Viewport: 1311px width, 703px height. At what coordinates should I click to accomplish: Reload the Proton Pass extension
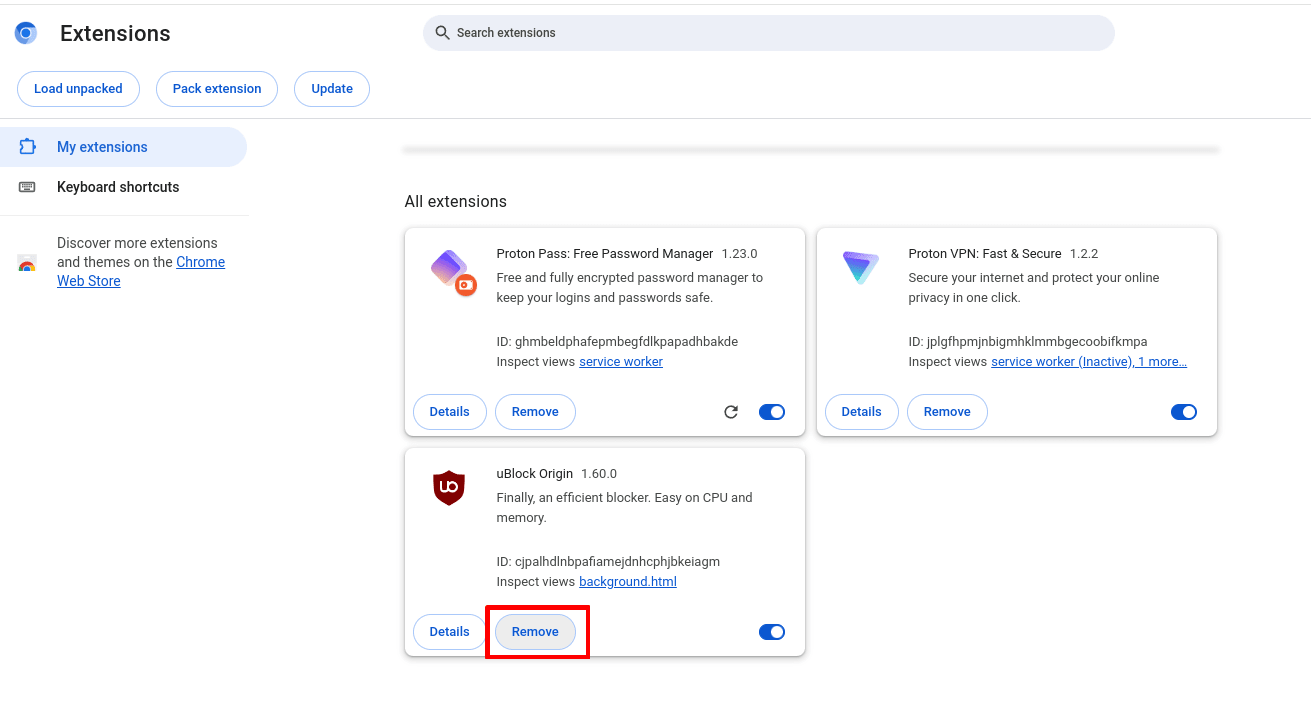(x=731, y=412)
